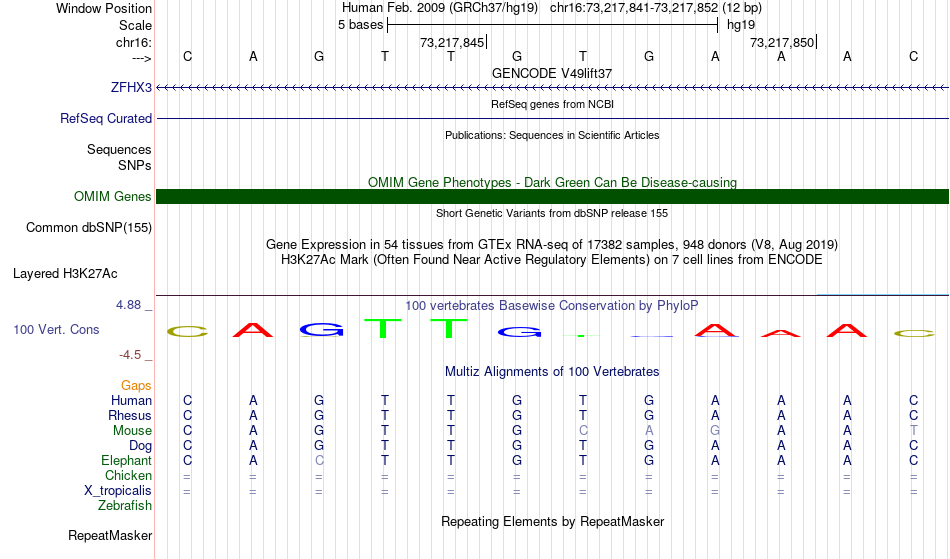Click the SNPs publications track label
This screenshot has height=559, width=950.
(x=135, y=165)
